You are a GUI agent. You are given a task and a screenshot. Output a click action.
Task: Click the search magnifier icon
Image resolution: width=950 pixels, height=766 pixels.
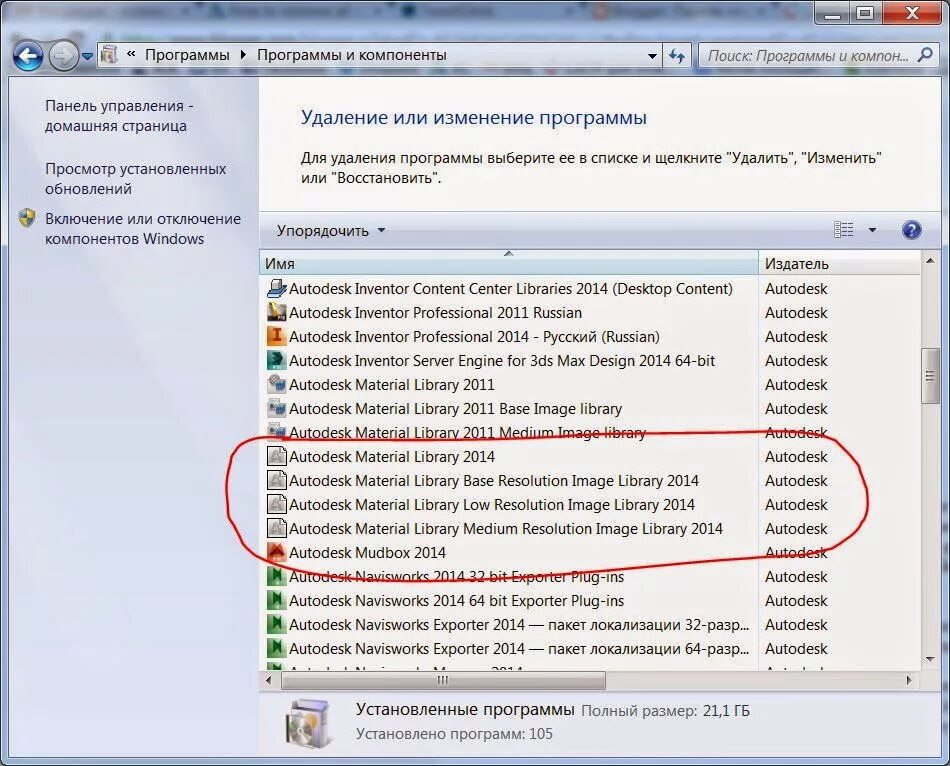pyautogui.click(x=925, y=55)
